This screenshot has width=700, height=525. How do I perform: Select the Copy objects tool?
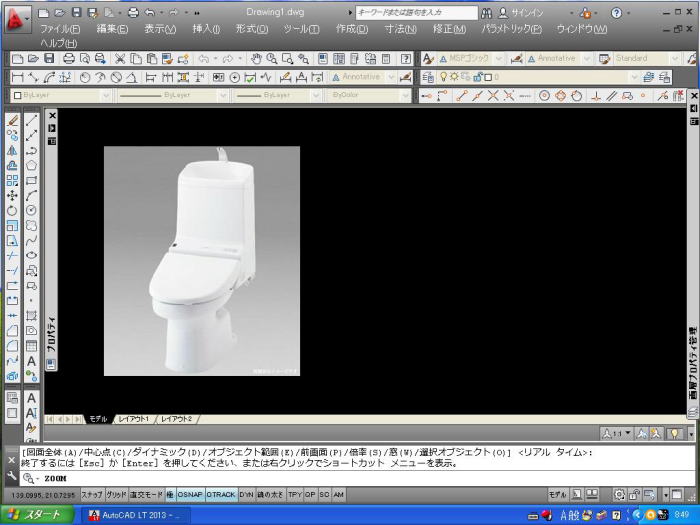[12, 135]
